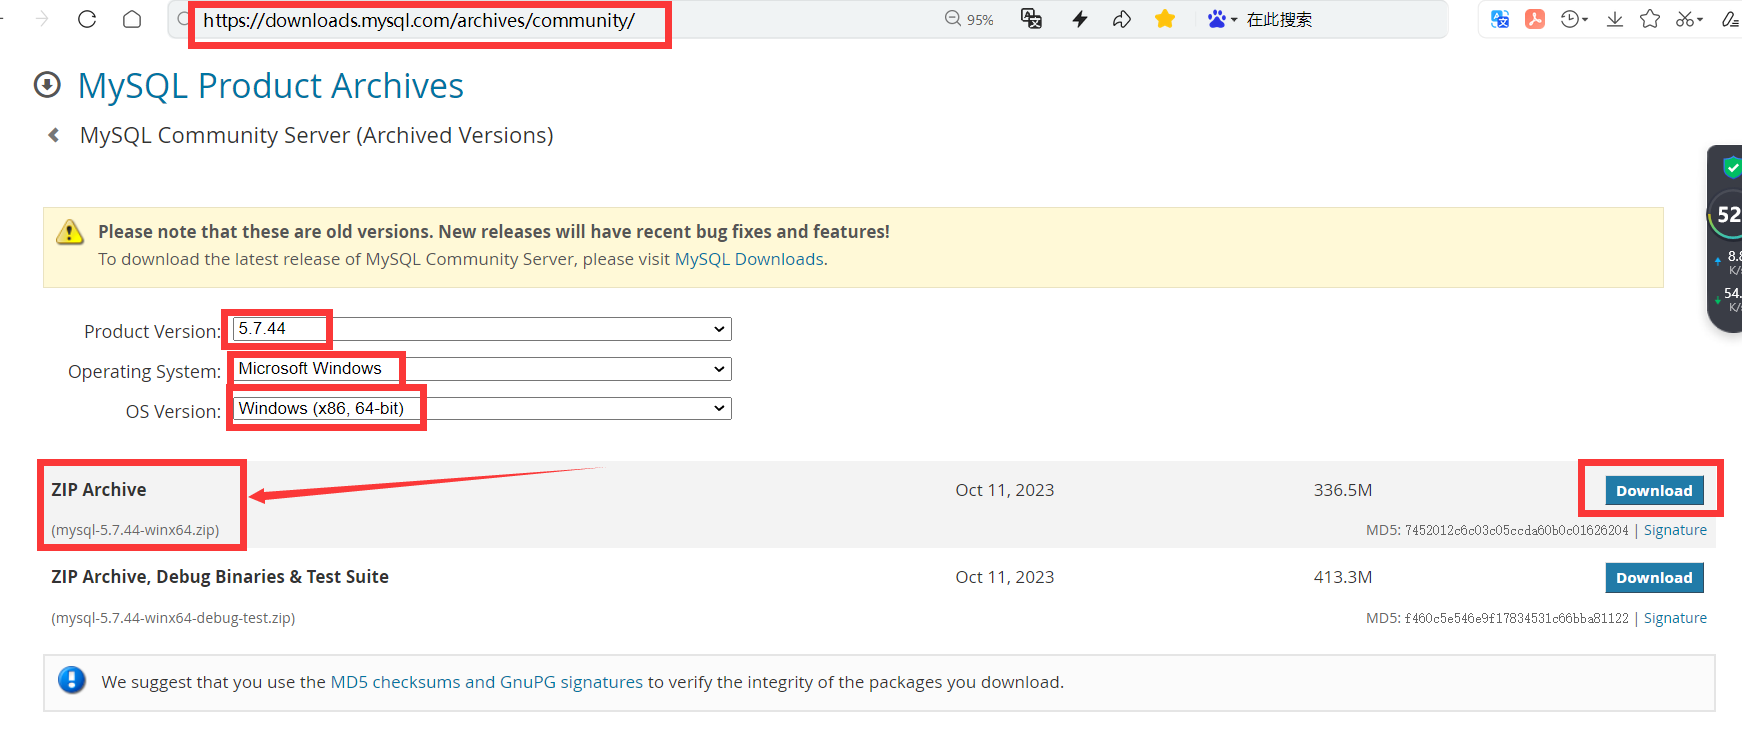The image size is (1742, 731).
Task: Open the favorites star outline icon
Action: click(1650, 19)
